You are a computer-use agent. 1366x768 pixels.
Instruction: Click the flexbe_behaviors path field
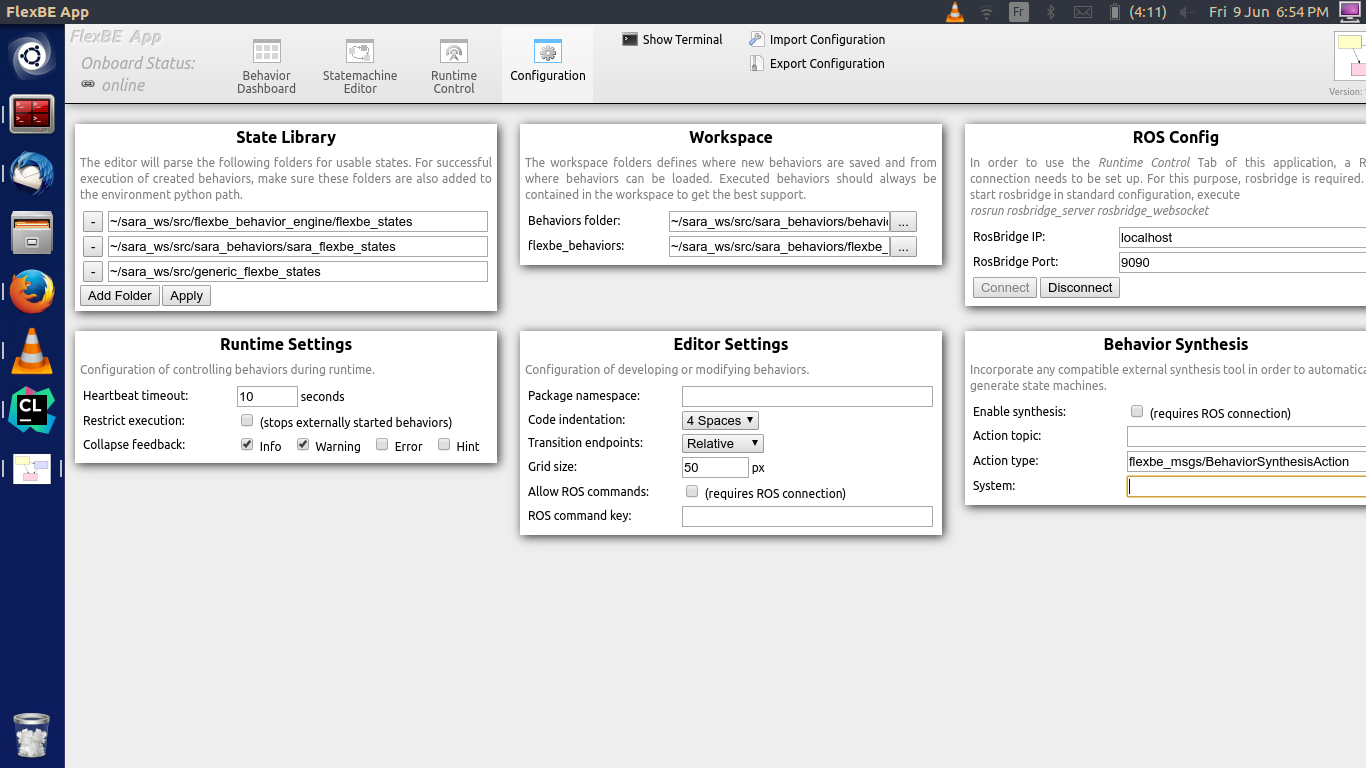click(x=779, y=246)
